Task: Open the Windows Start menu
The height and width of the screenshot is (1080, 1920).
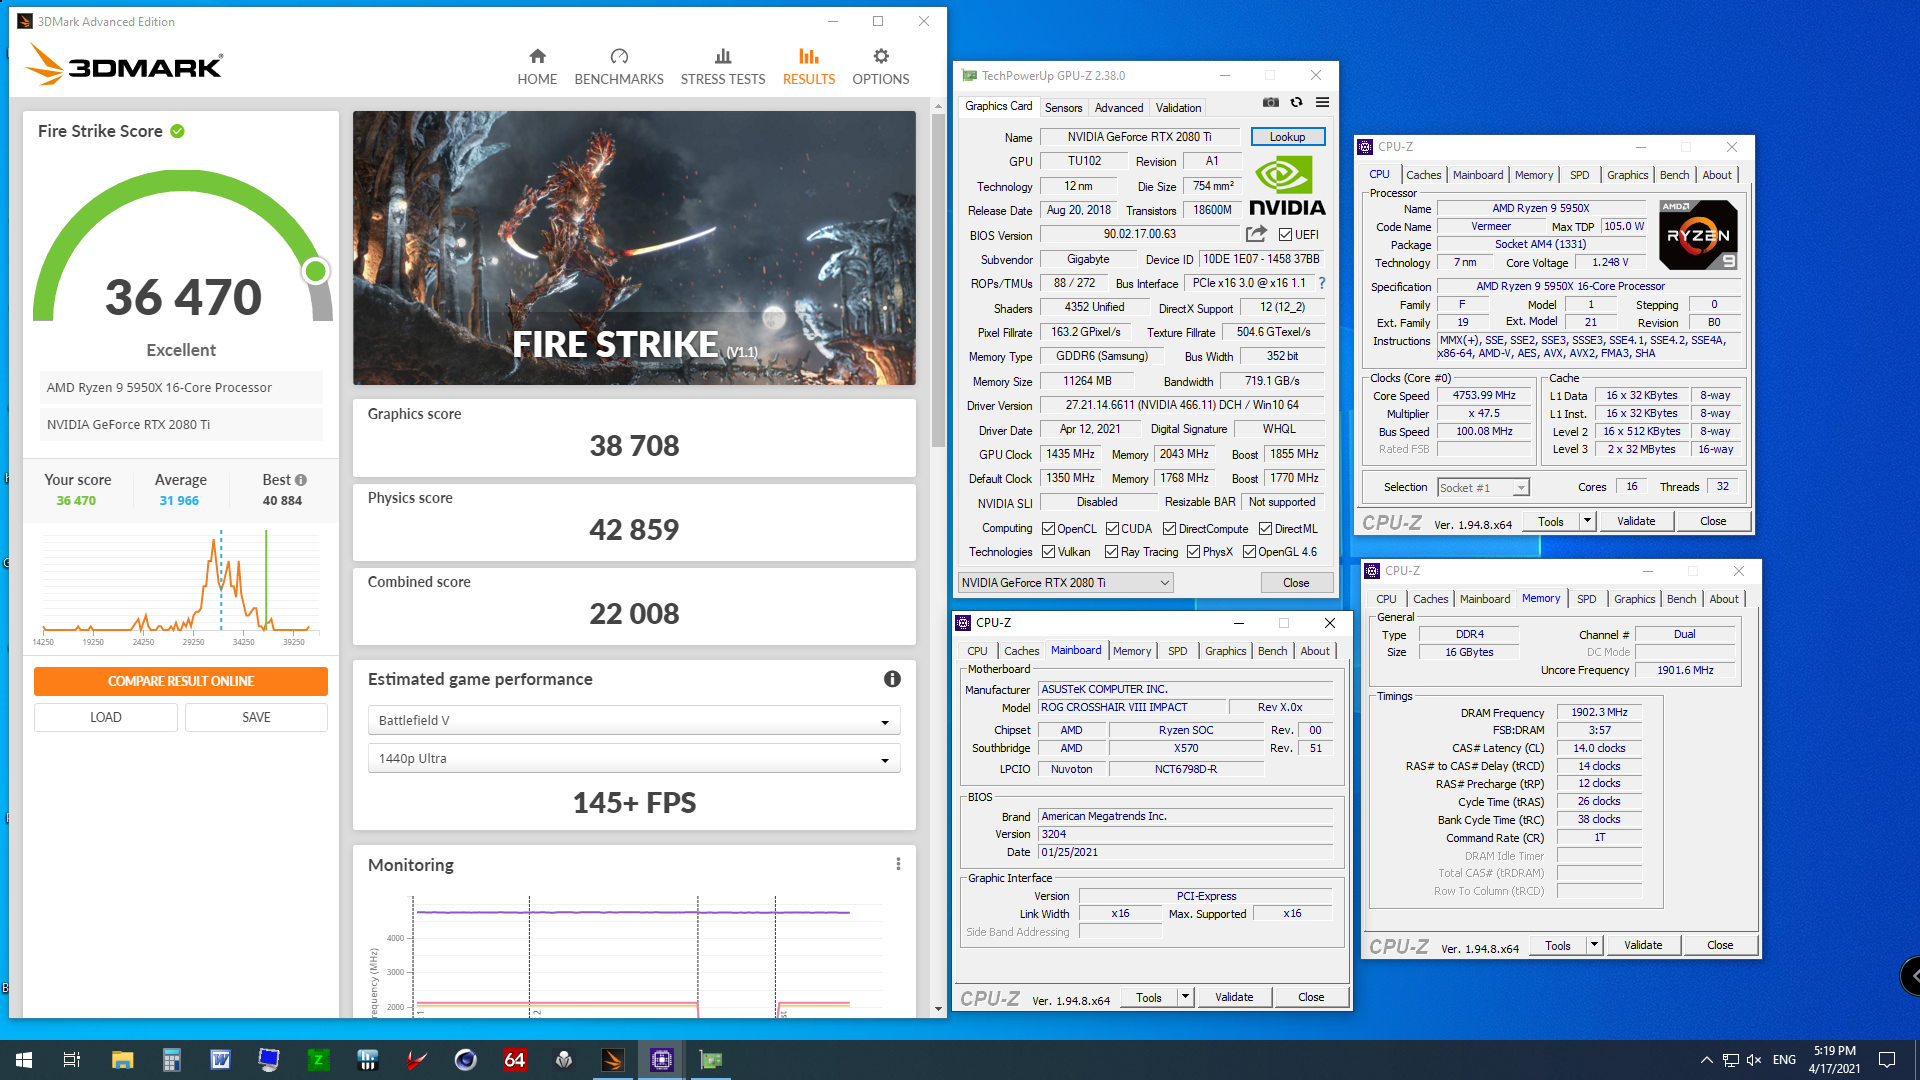Action: 24,1060
